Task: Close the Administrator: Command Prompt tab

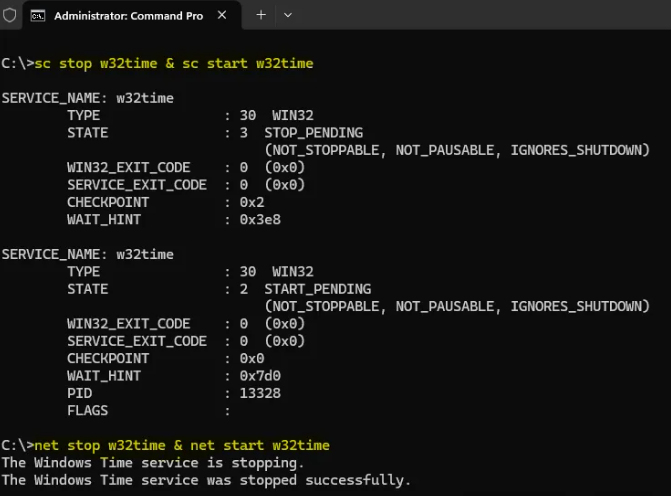Action: (221, 16)
